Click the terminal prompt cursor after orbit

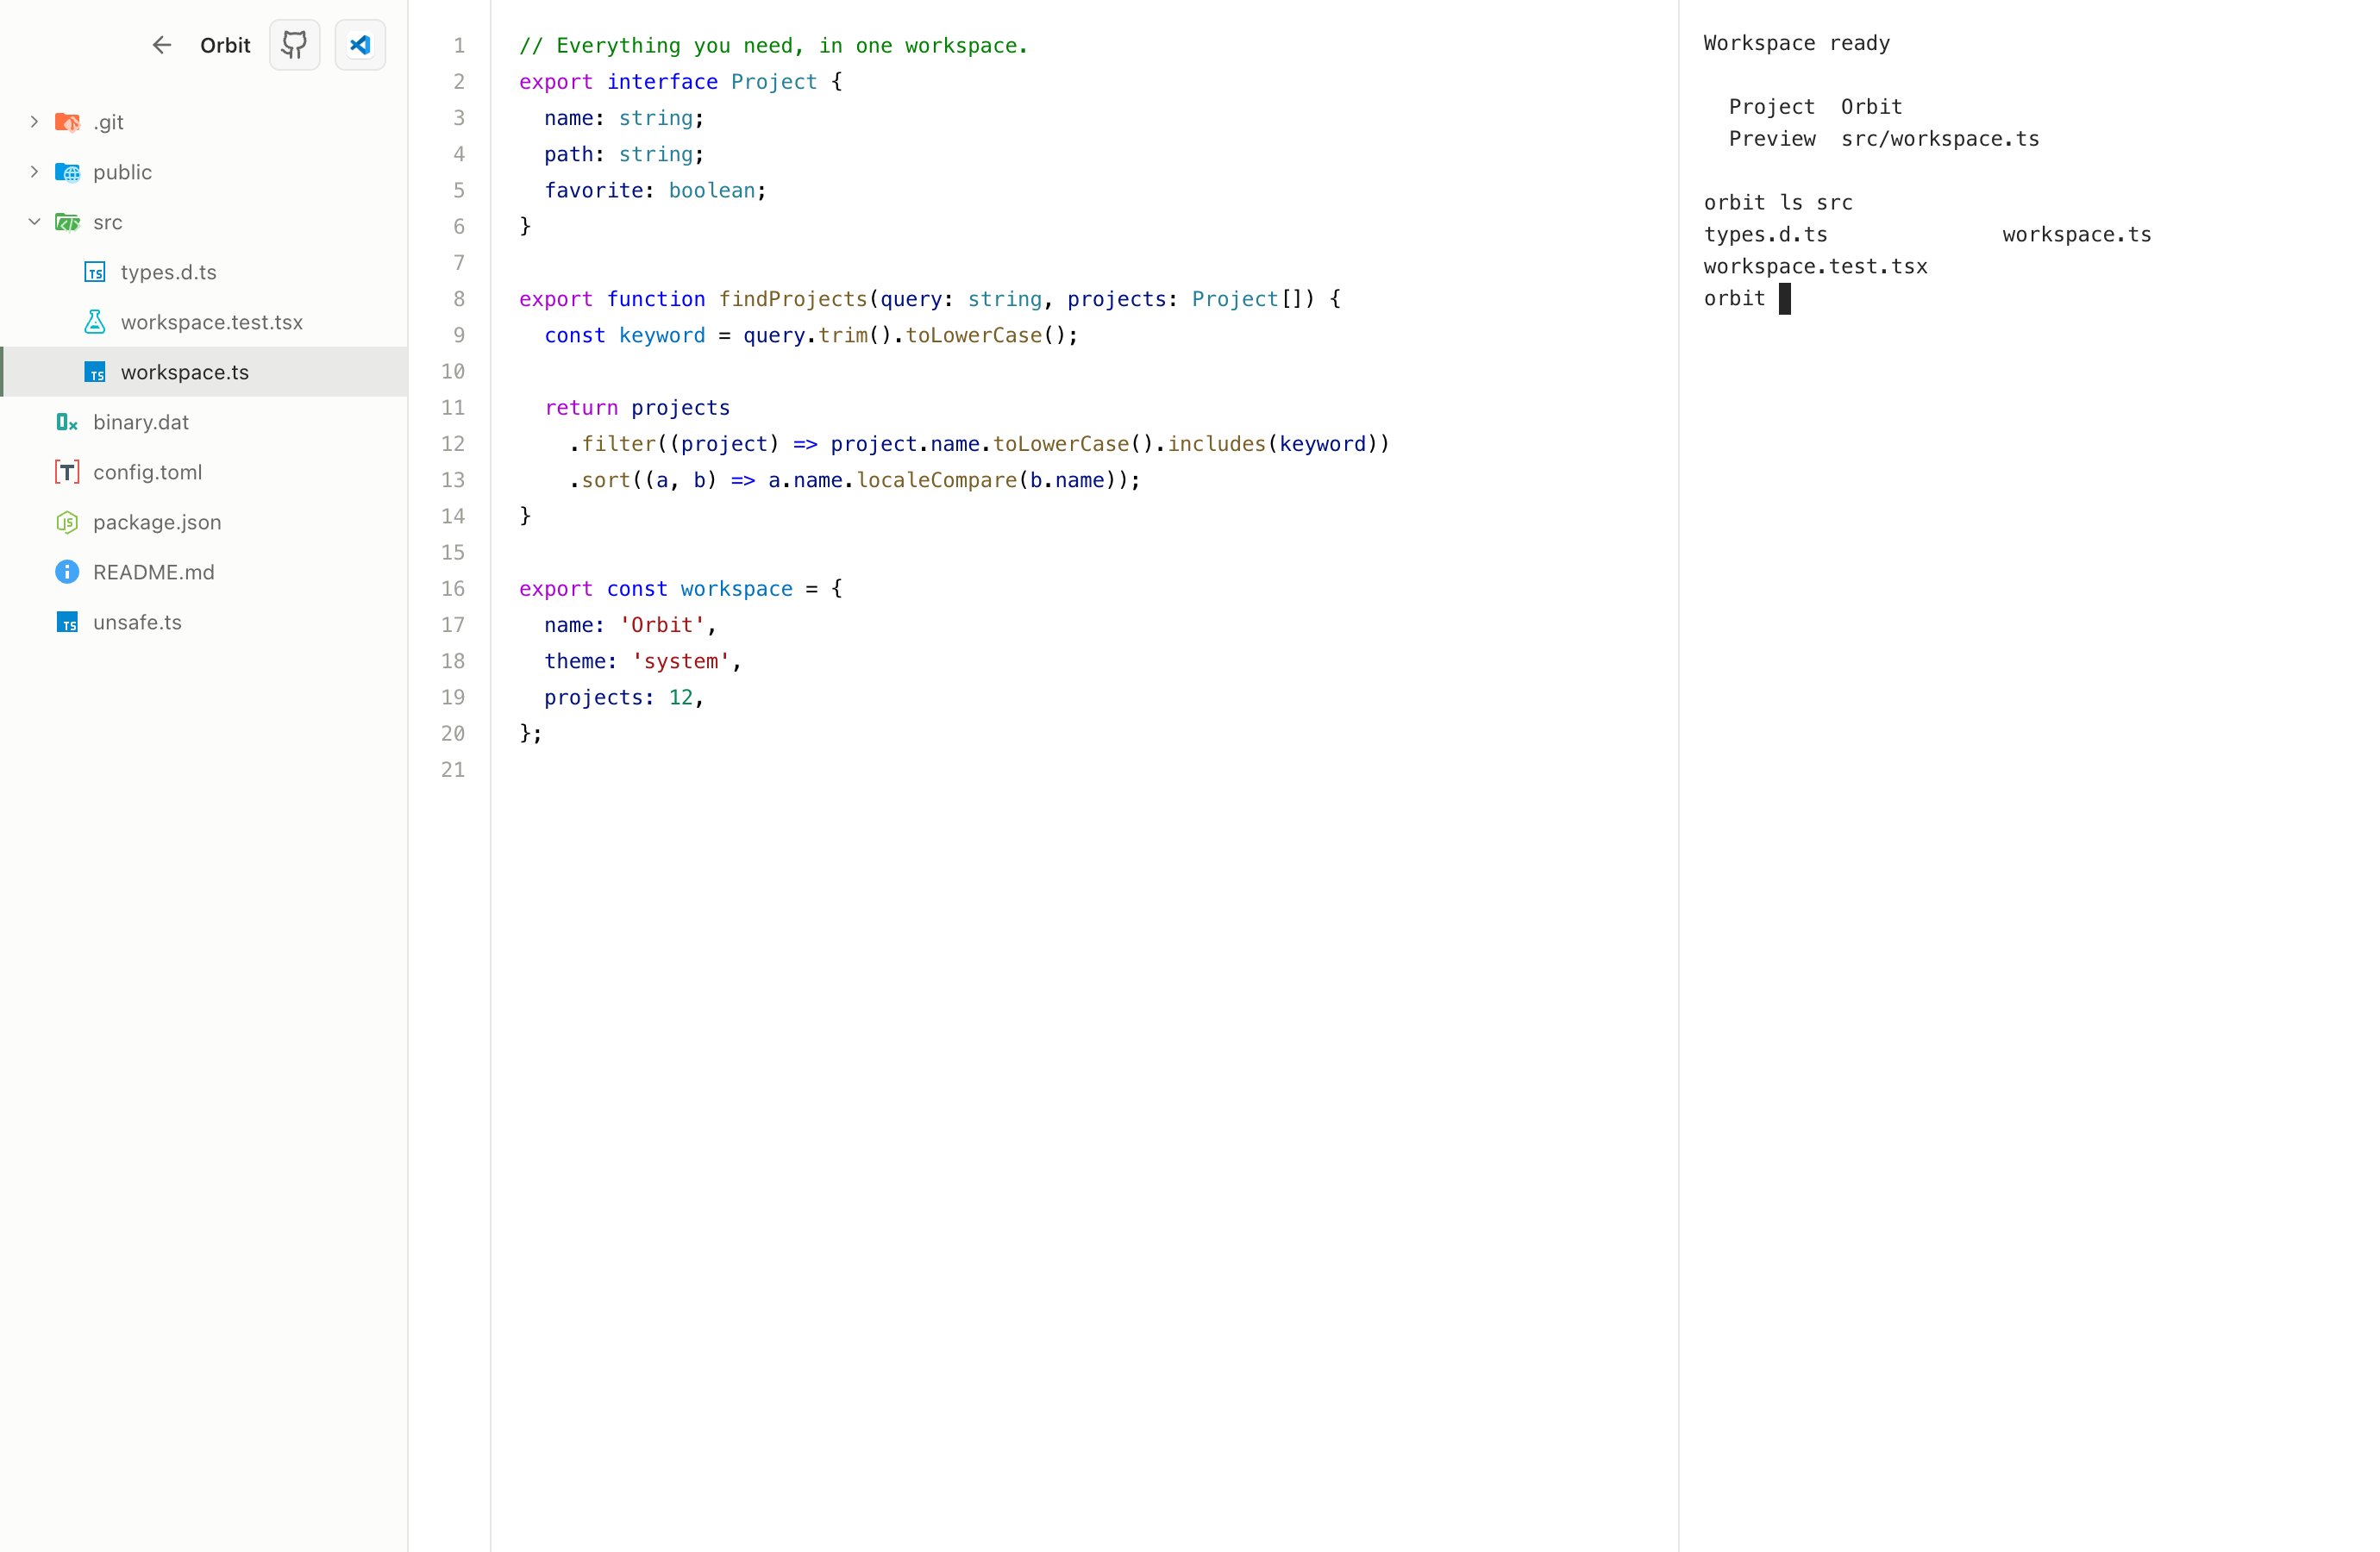click(1785, 298)
